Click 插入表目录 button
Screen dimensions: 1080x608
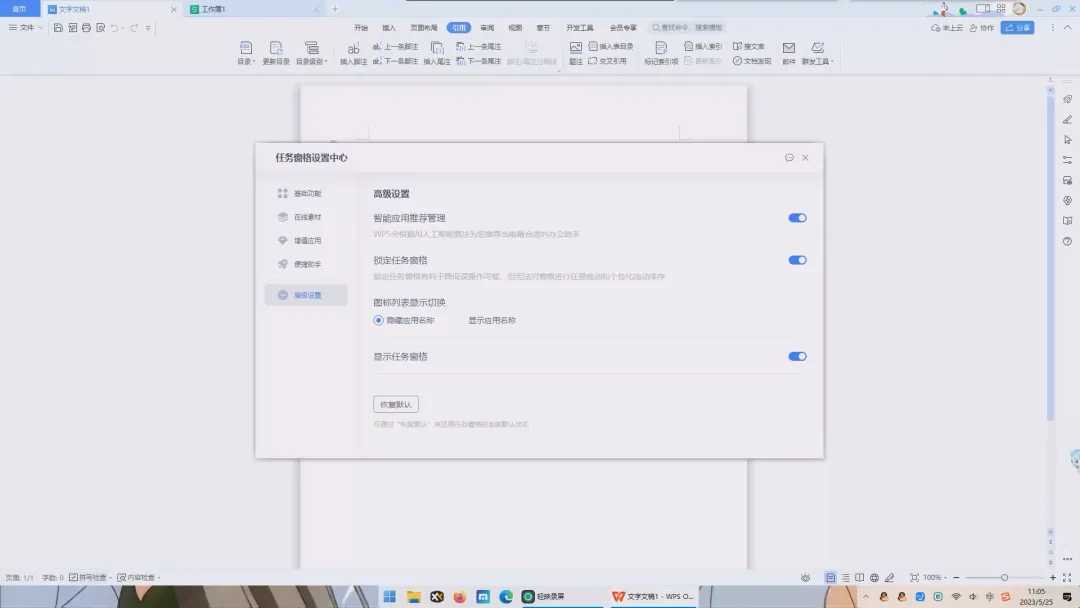click(x=611, y=47)
